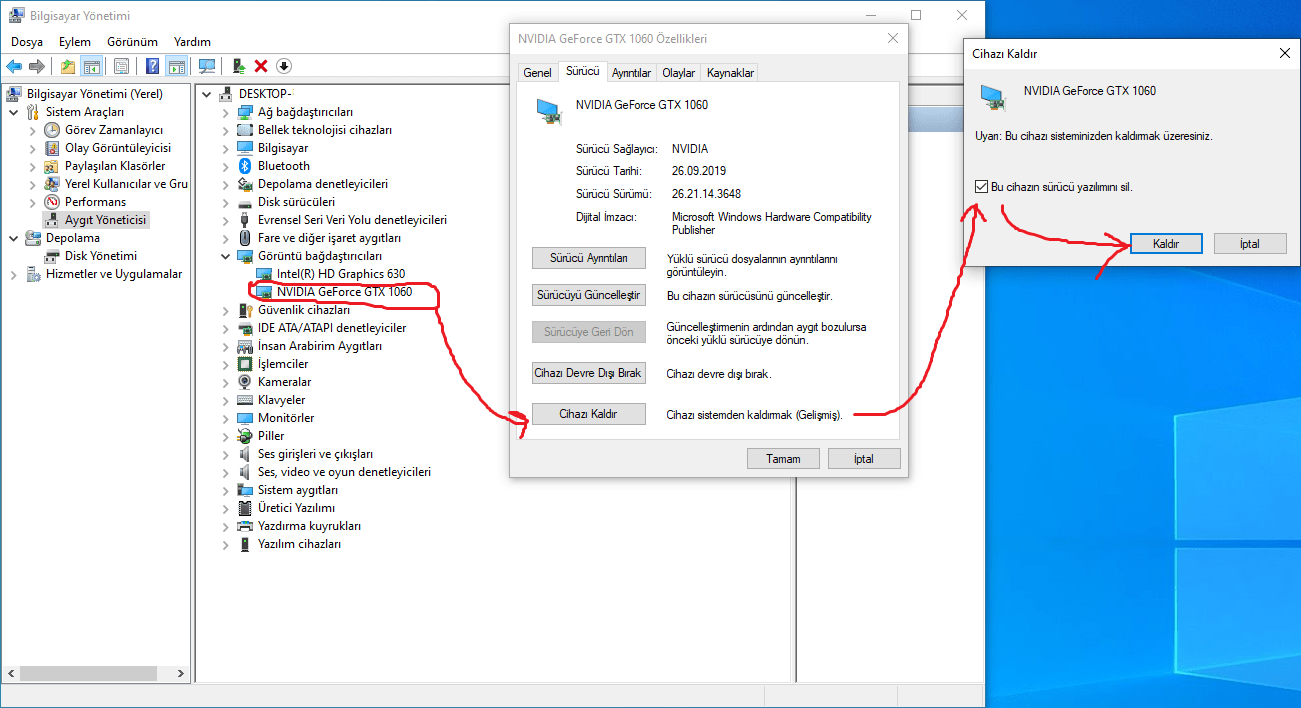The height and width of the screenshot is (708, 1301).
Task: Click Fare ve diğer işaret aygıtları mouse icon
Action: [x=245, y=238]
